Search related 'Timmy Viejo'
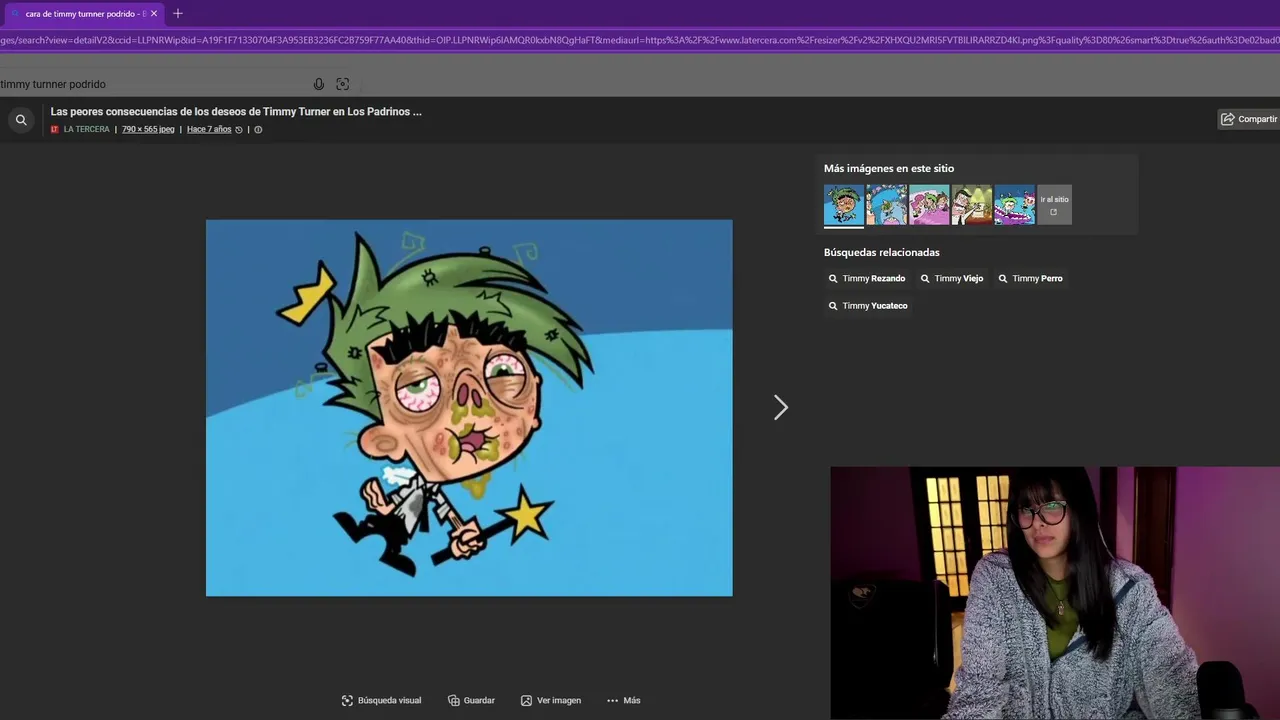1280x720 pixels. (x=952, y=279)
